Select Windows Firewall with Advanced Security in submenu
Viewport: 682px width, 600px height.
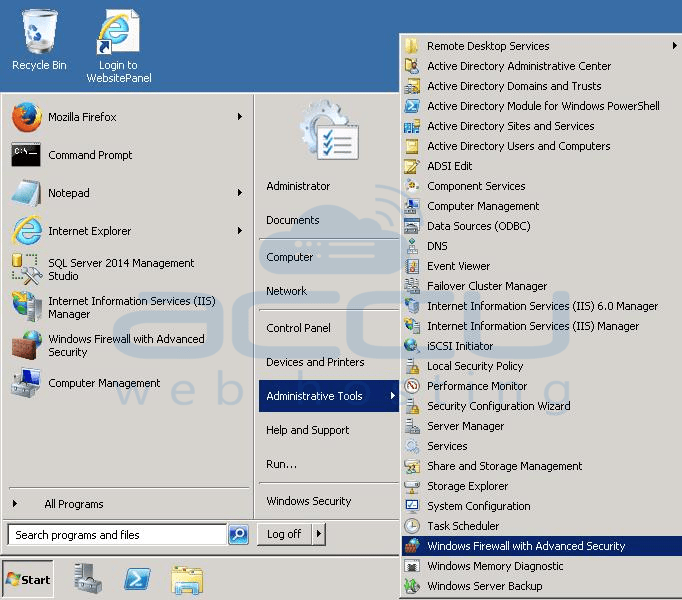542,546
